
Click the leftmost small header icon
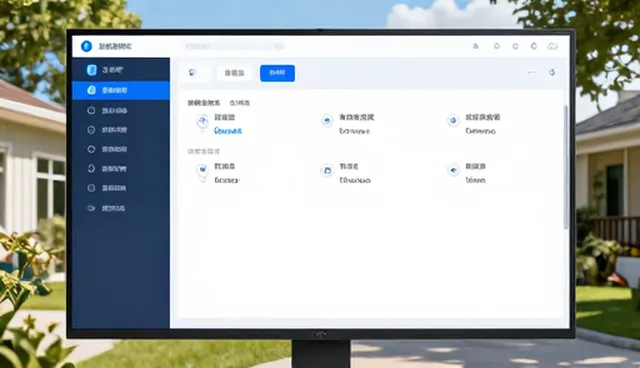pos(476,46)
